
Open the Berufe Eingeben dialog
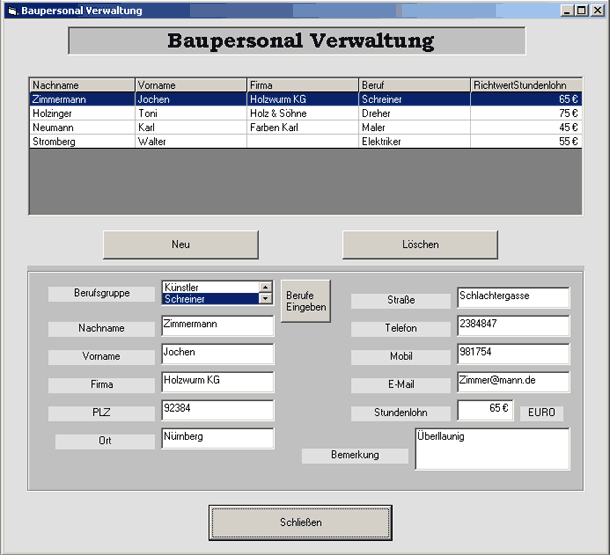(x=305, y=301)
